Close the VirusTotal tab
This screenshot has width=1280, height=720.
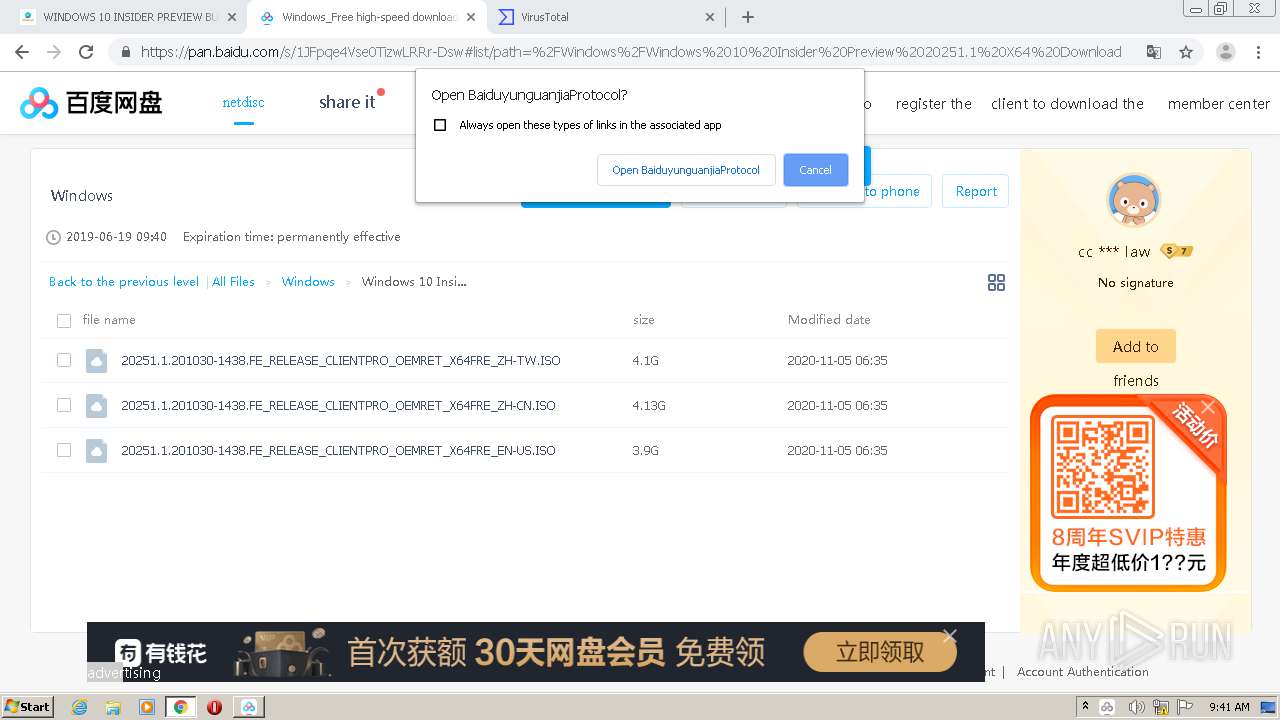(x=710, y=17)
